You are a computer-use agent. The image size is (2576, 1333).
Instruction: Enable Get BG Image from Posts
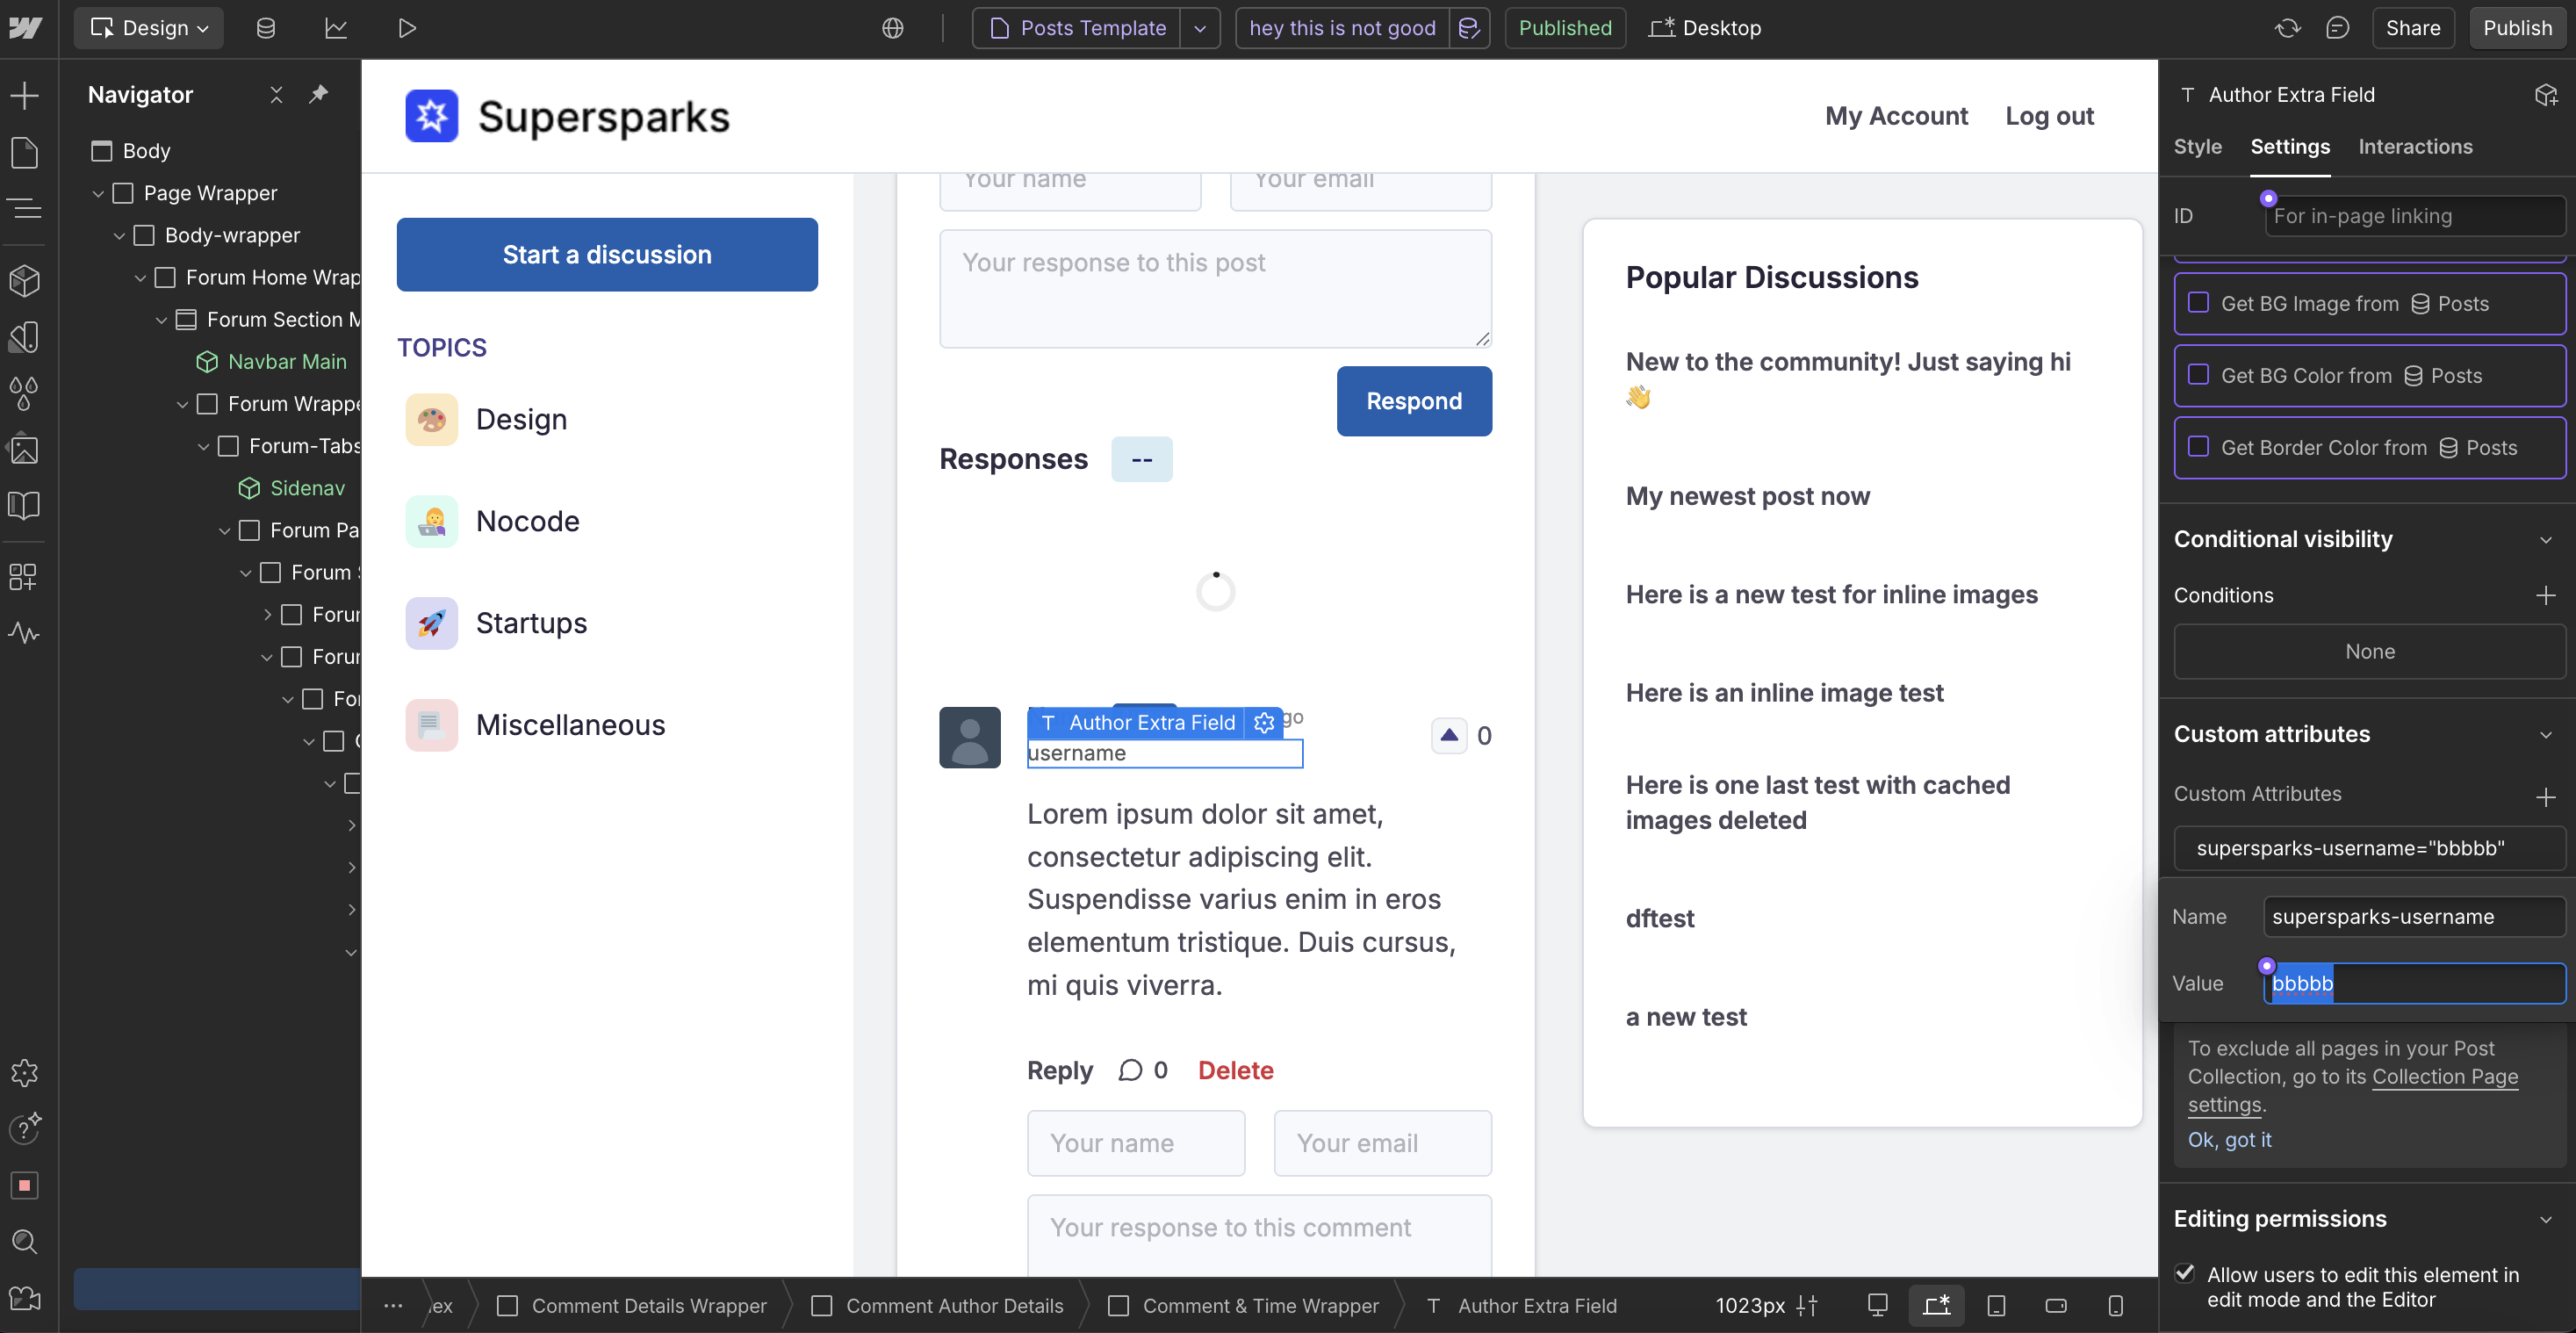(2198, 302)
